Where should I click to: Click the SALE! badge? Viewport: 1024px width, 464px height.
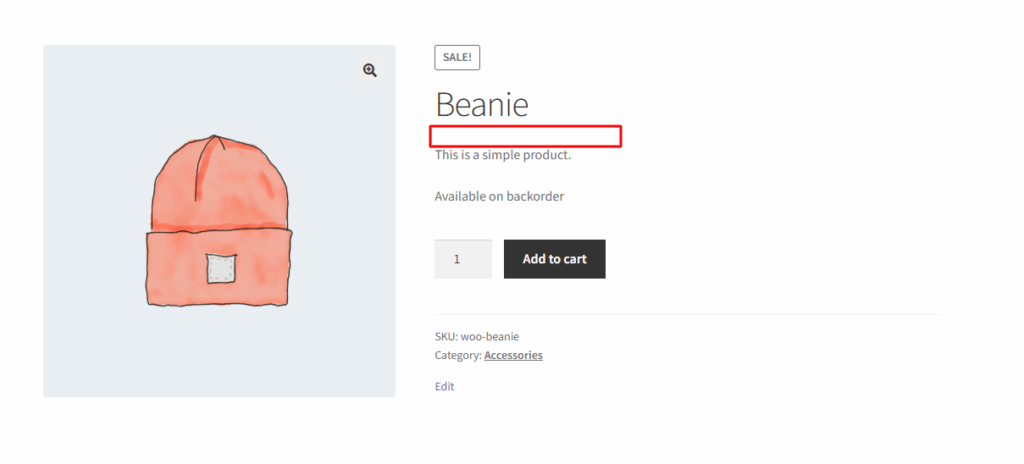click(457, 58)
